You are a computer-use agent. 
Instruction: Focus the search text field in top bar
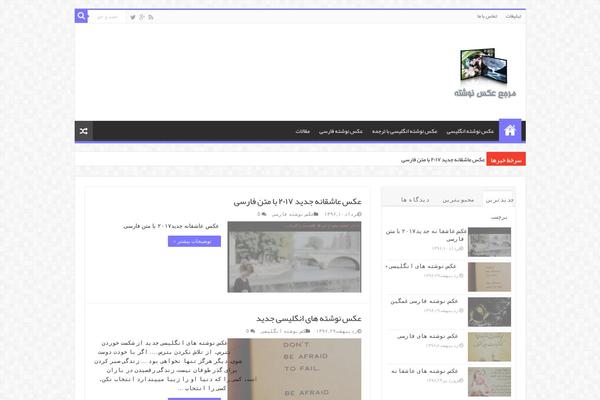[x=107, y=17]
